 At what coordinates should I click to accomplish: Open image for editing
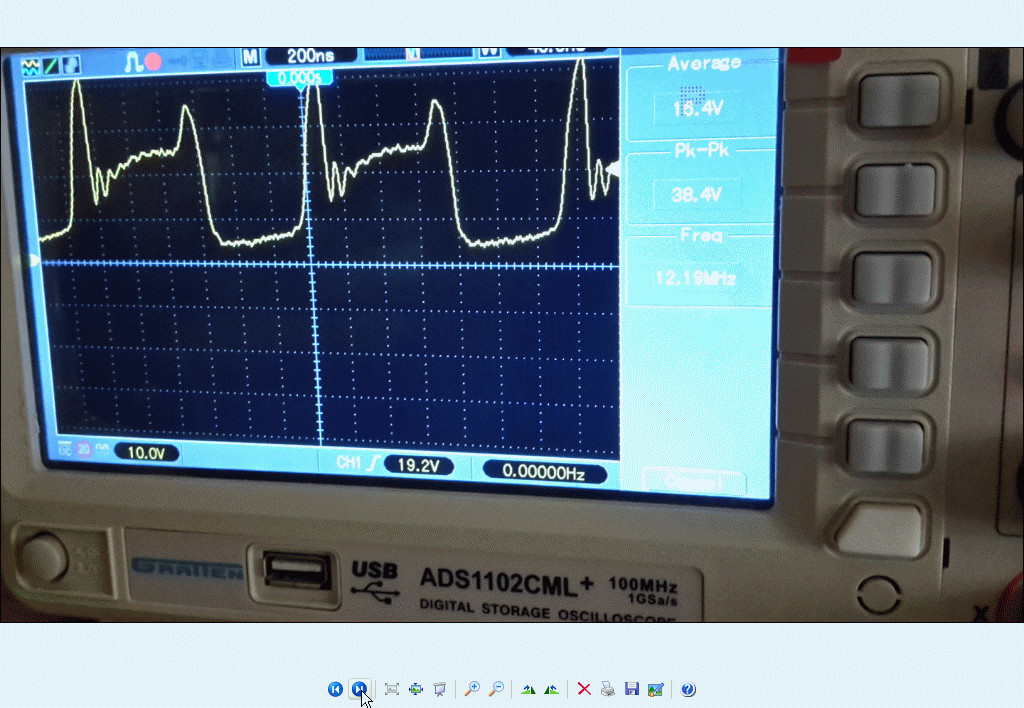click(x=655, y=689)
